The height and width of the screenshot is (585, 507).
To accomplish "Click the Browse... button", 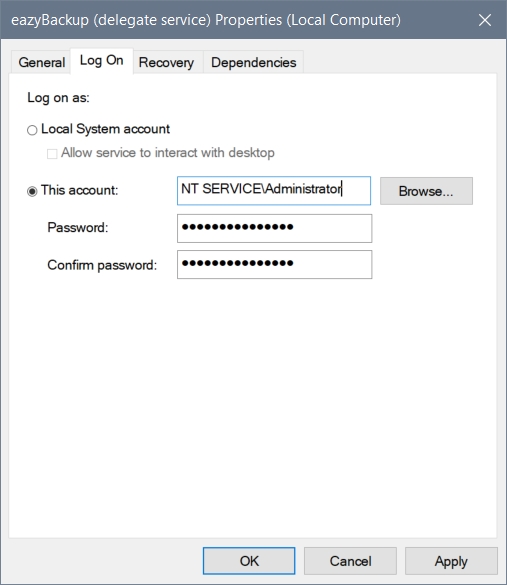I will 426,191.
